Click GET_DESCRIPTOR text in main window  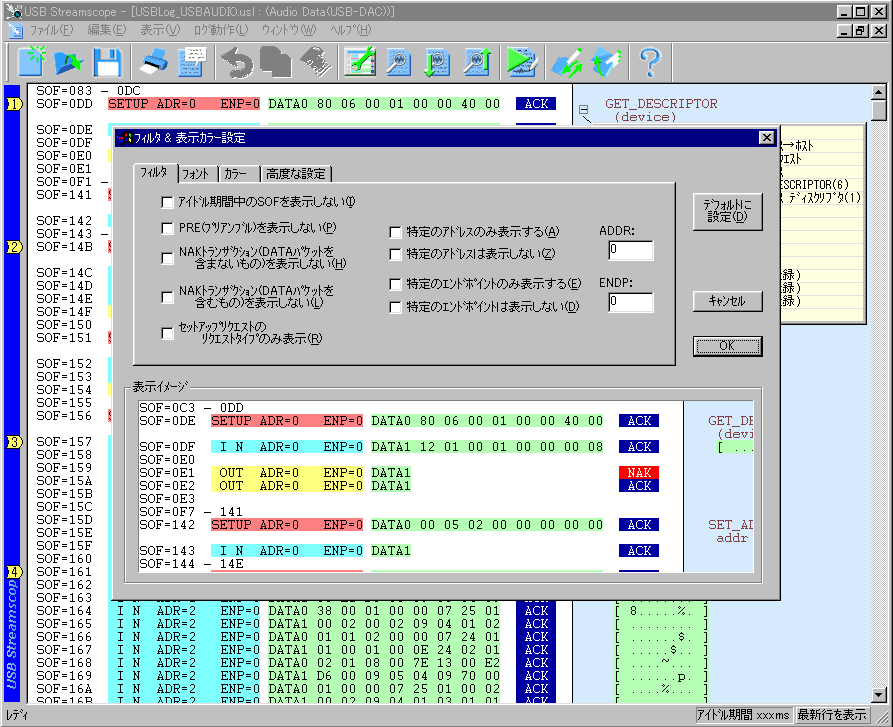(x=661, y=104)
